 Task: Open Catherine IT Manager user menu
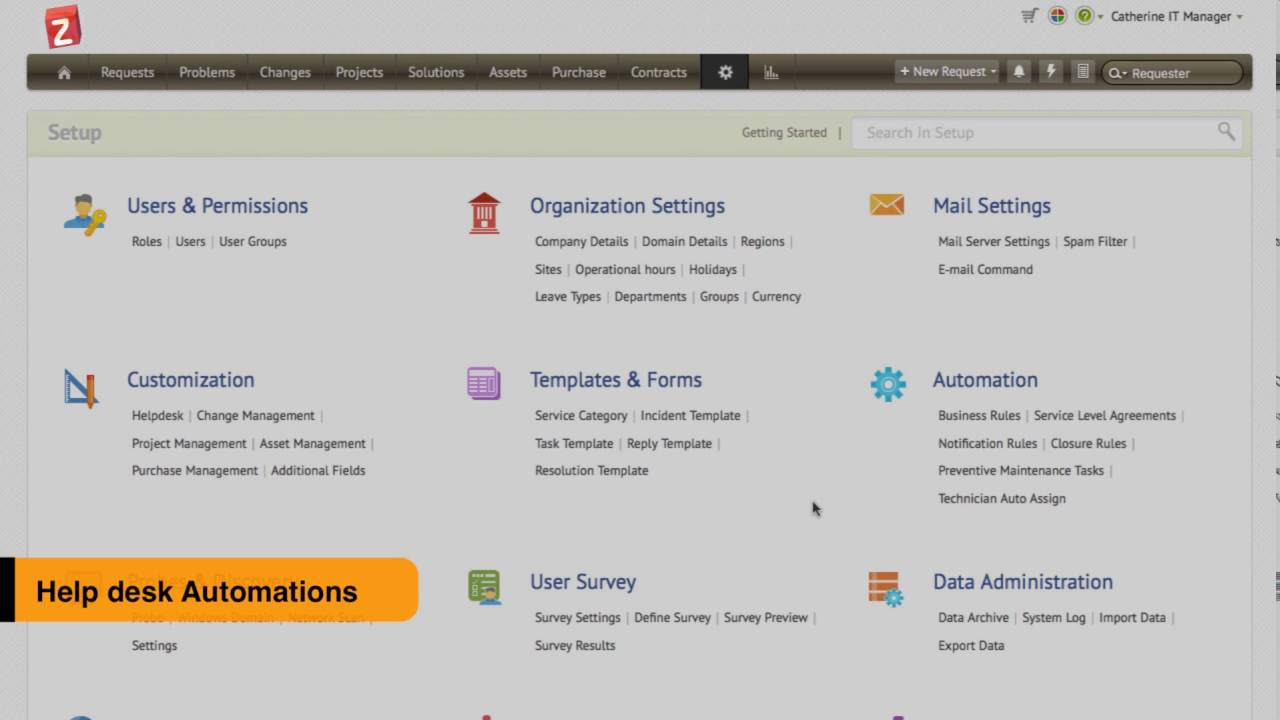point(1176,16)
